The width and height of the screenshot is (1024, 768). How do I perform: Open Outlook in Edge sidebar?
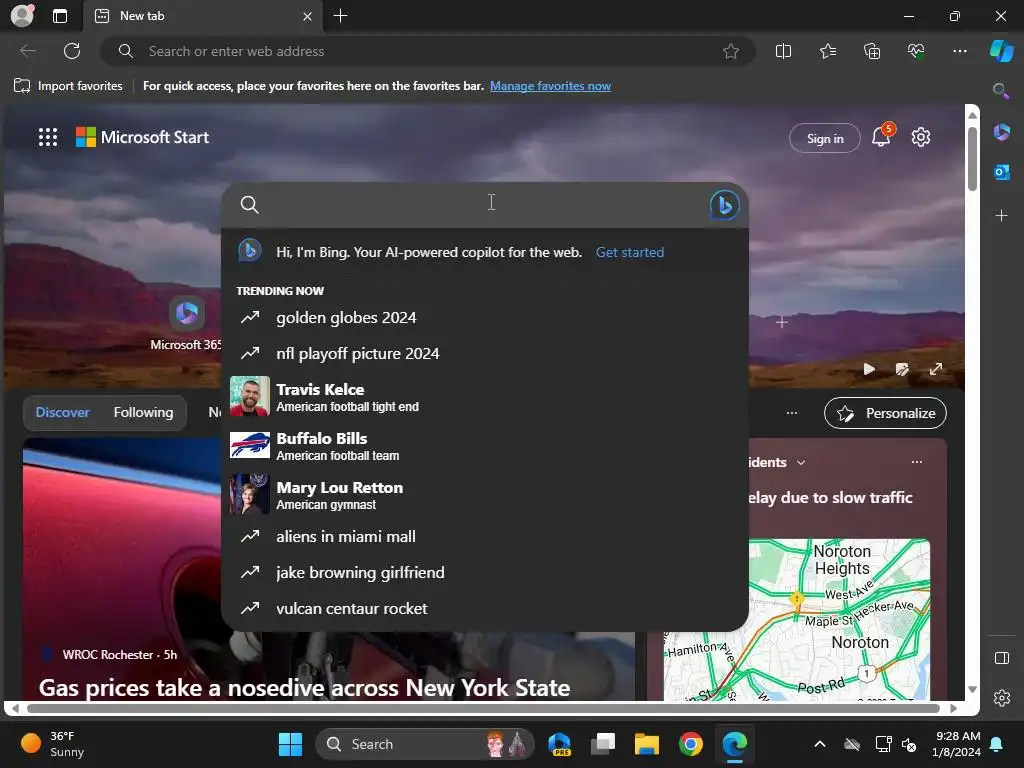(x=1001, y=172)
